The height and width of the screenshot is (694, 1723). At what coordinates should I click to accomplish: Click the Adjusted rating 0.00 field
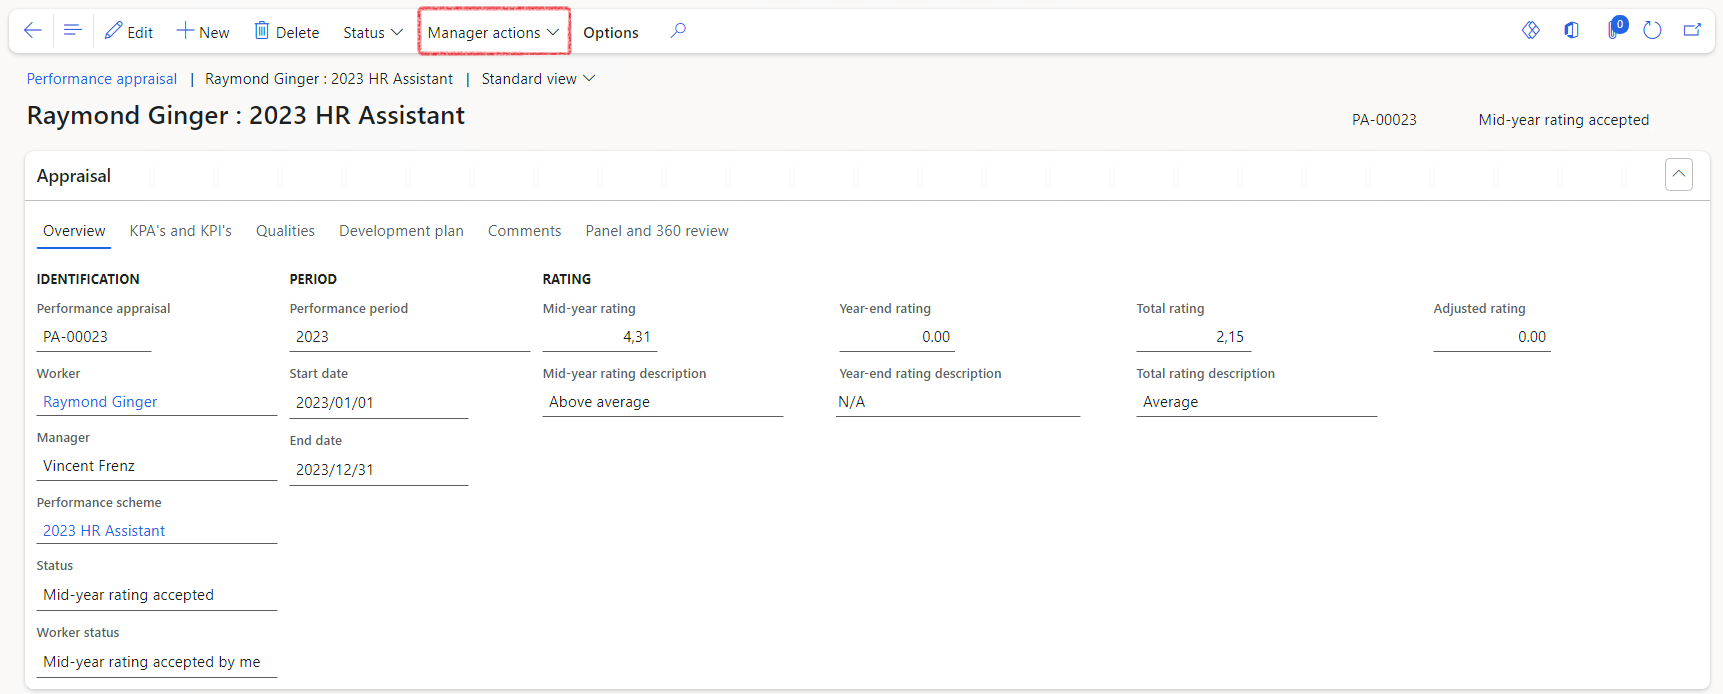click(1492, 337)
